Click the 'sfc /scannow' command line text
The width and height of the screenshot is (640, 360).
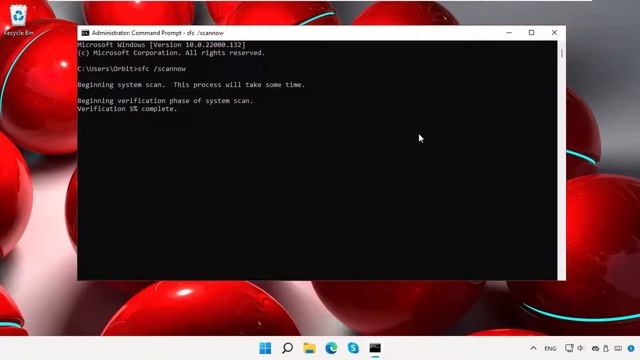point(162,69)
